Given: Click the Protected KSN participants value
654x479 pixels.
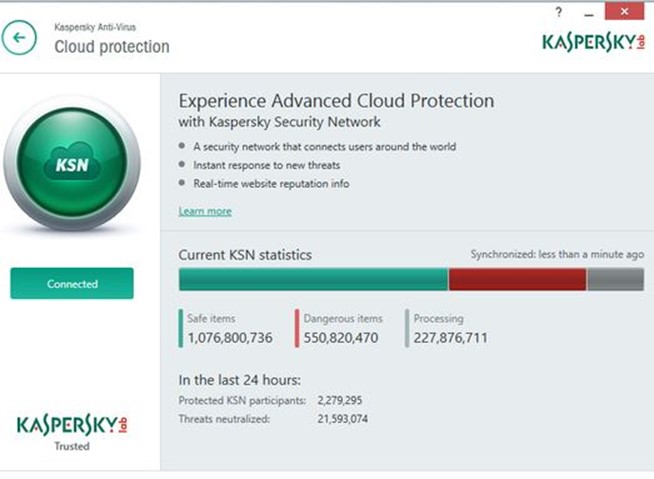Looking at the screenshot, I should coord(340,401).
